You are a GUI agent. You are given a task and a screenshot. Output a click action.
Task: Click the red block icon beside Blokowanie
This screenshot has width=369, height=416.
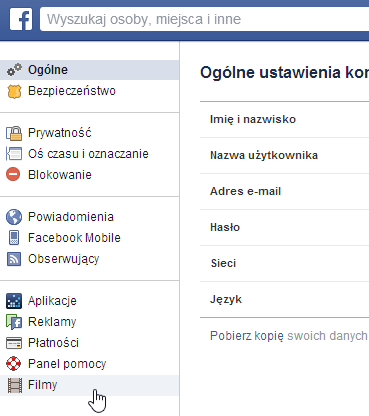(x=13, y=174)
